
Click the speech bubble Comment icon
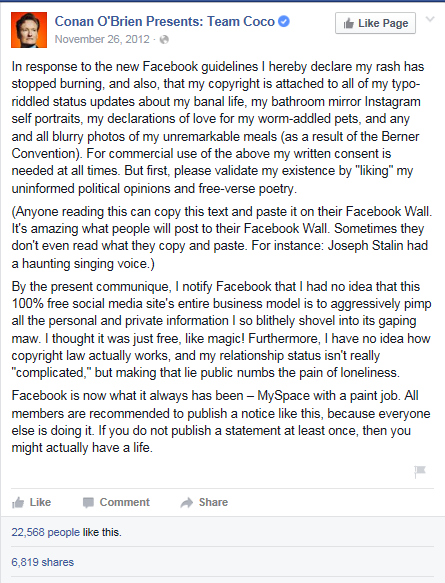click(x=88, y=503)
